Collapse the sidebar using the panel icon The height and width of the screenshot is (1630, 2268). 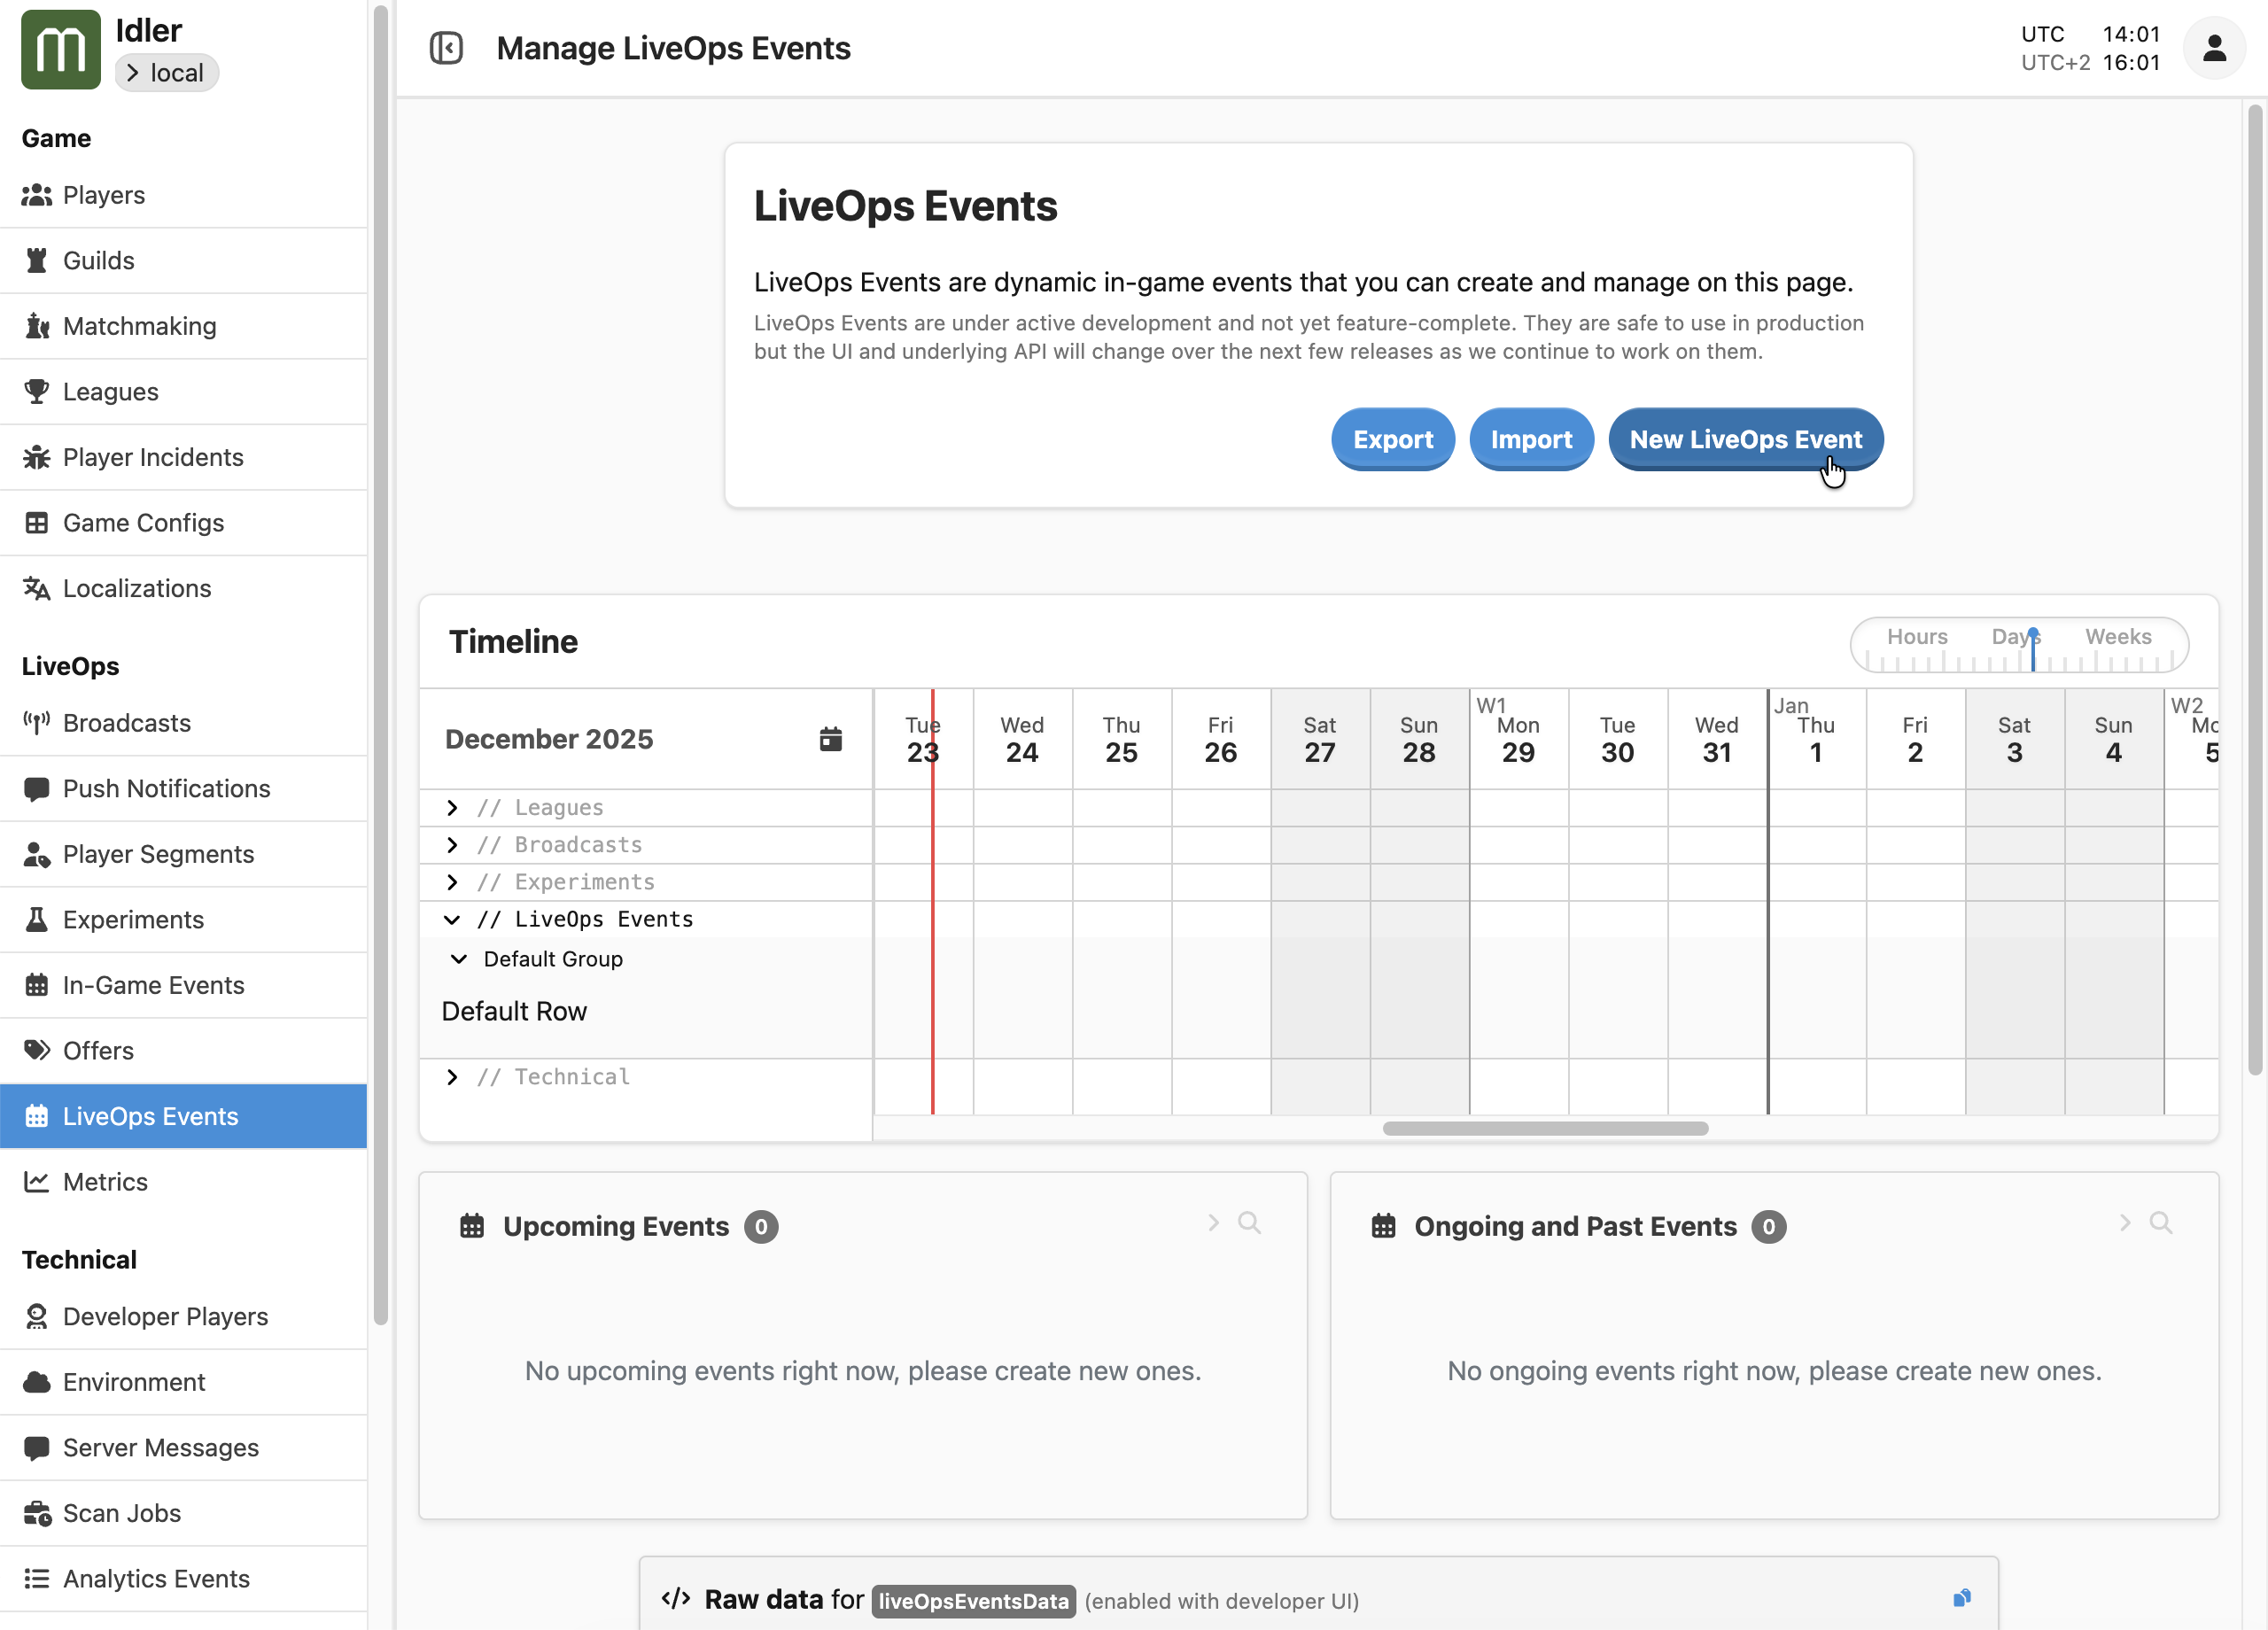point(446,47)
